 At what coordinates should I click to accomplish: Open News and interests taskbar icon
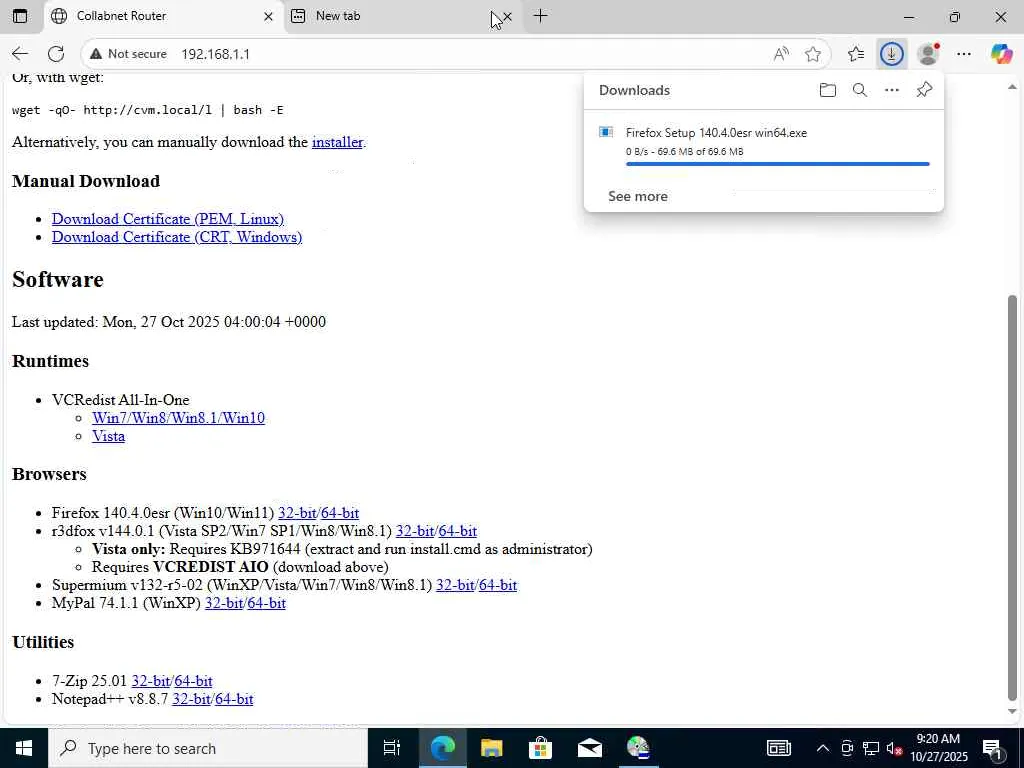pyautogui.click(x=778, y=748)
